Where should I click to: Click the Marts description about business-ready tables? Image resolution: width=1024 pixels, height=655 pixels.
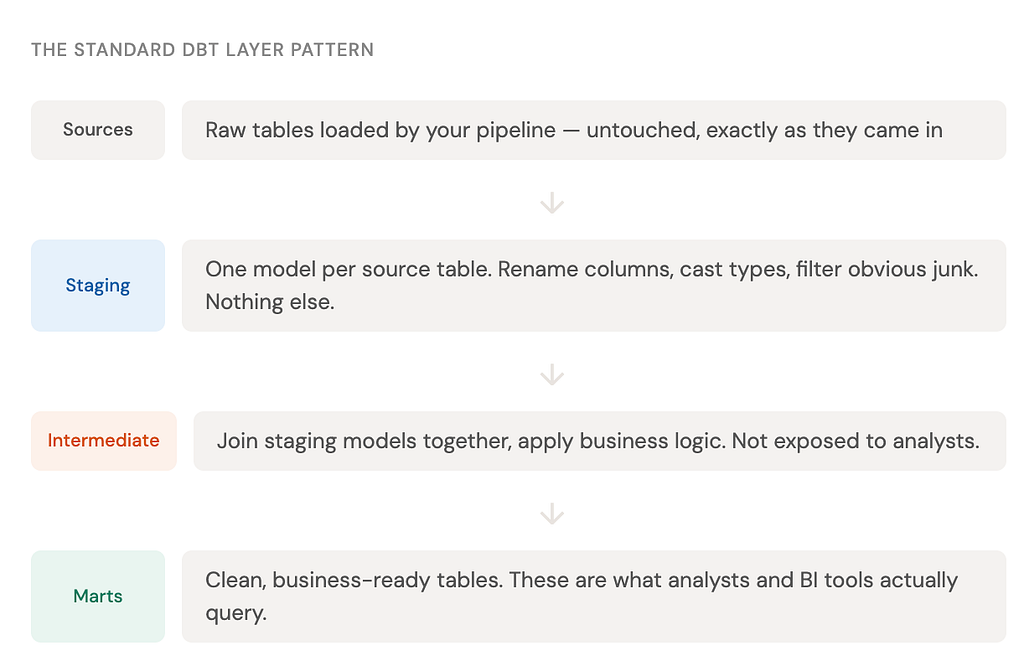(594, 596)
